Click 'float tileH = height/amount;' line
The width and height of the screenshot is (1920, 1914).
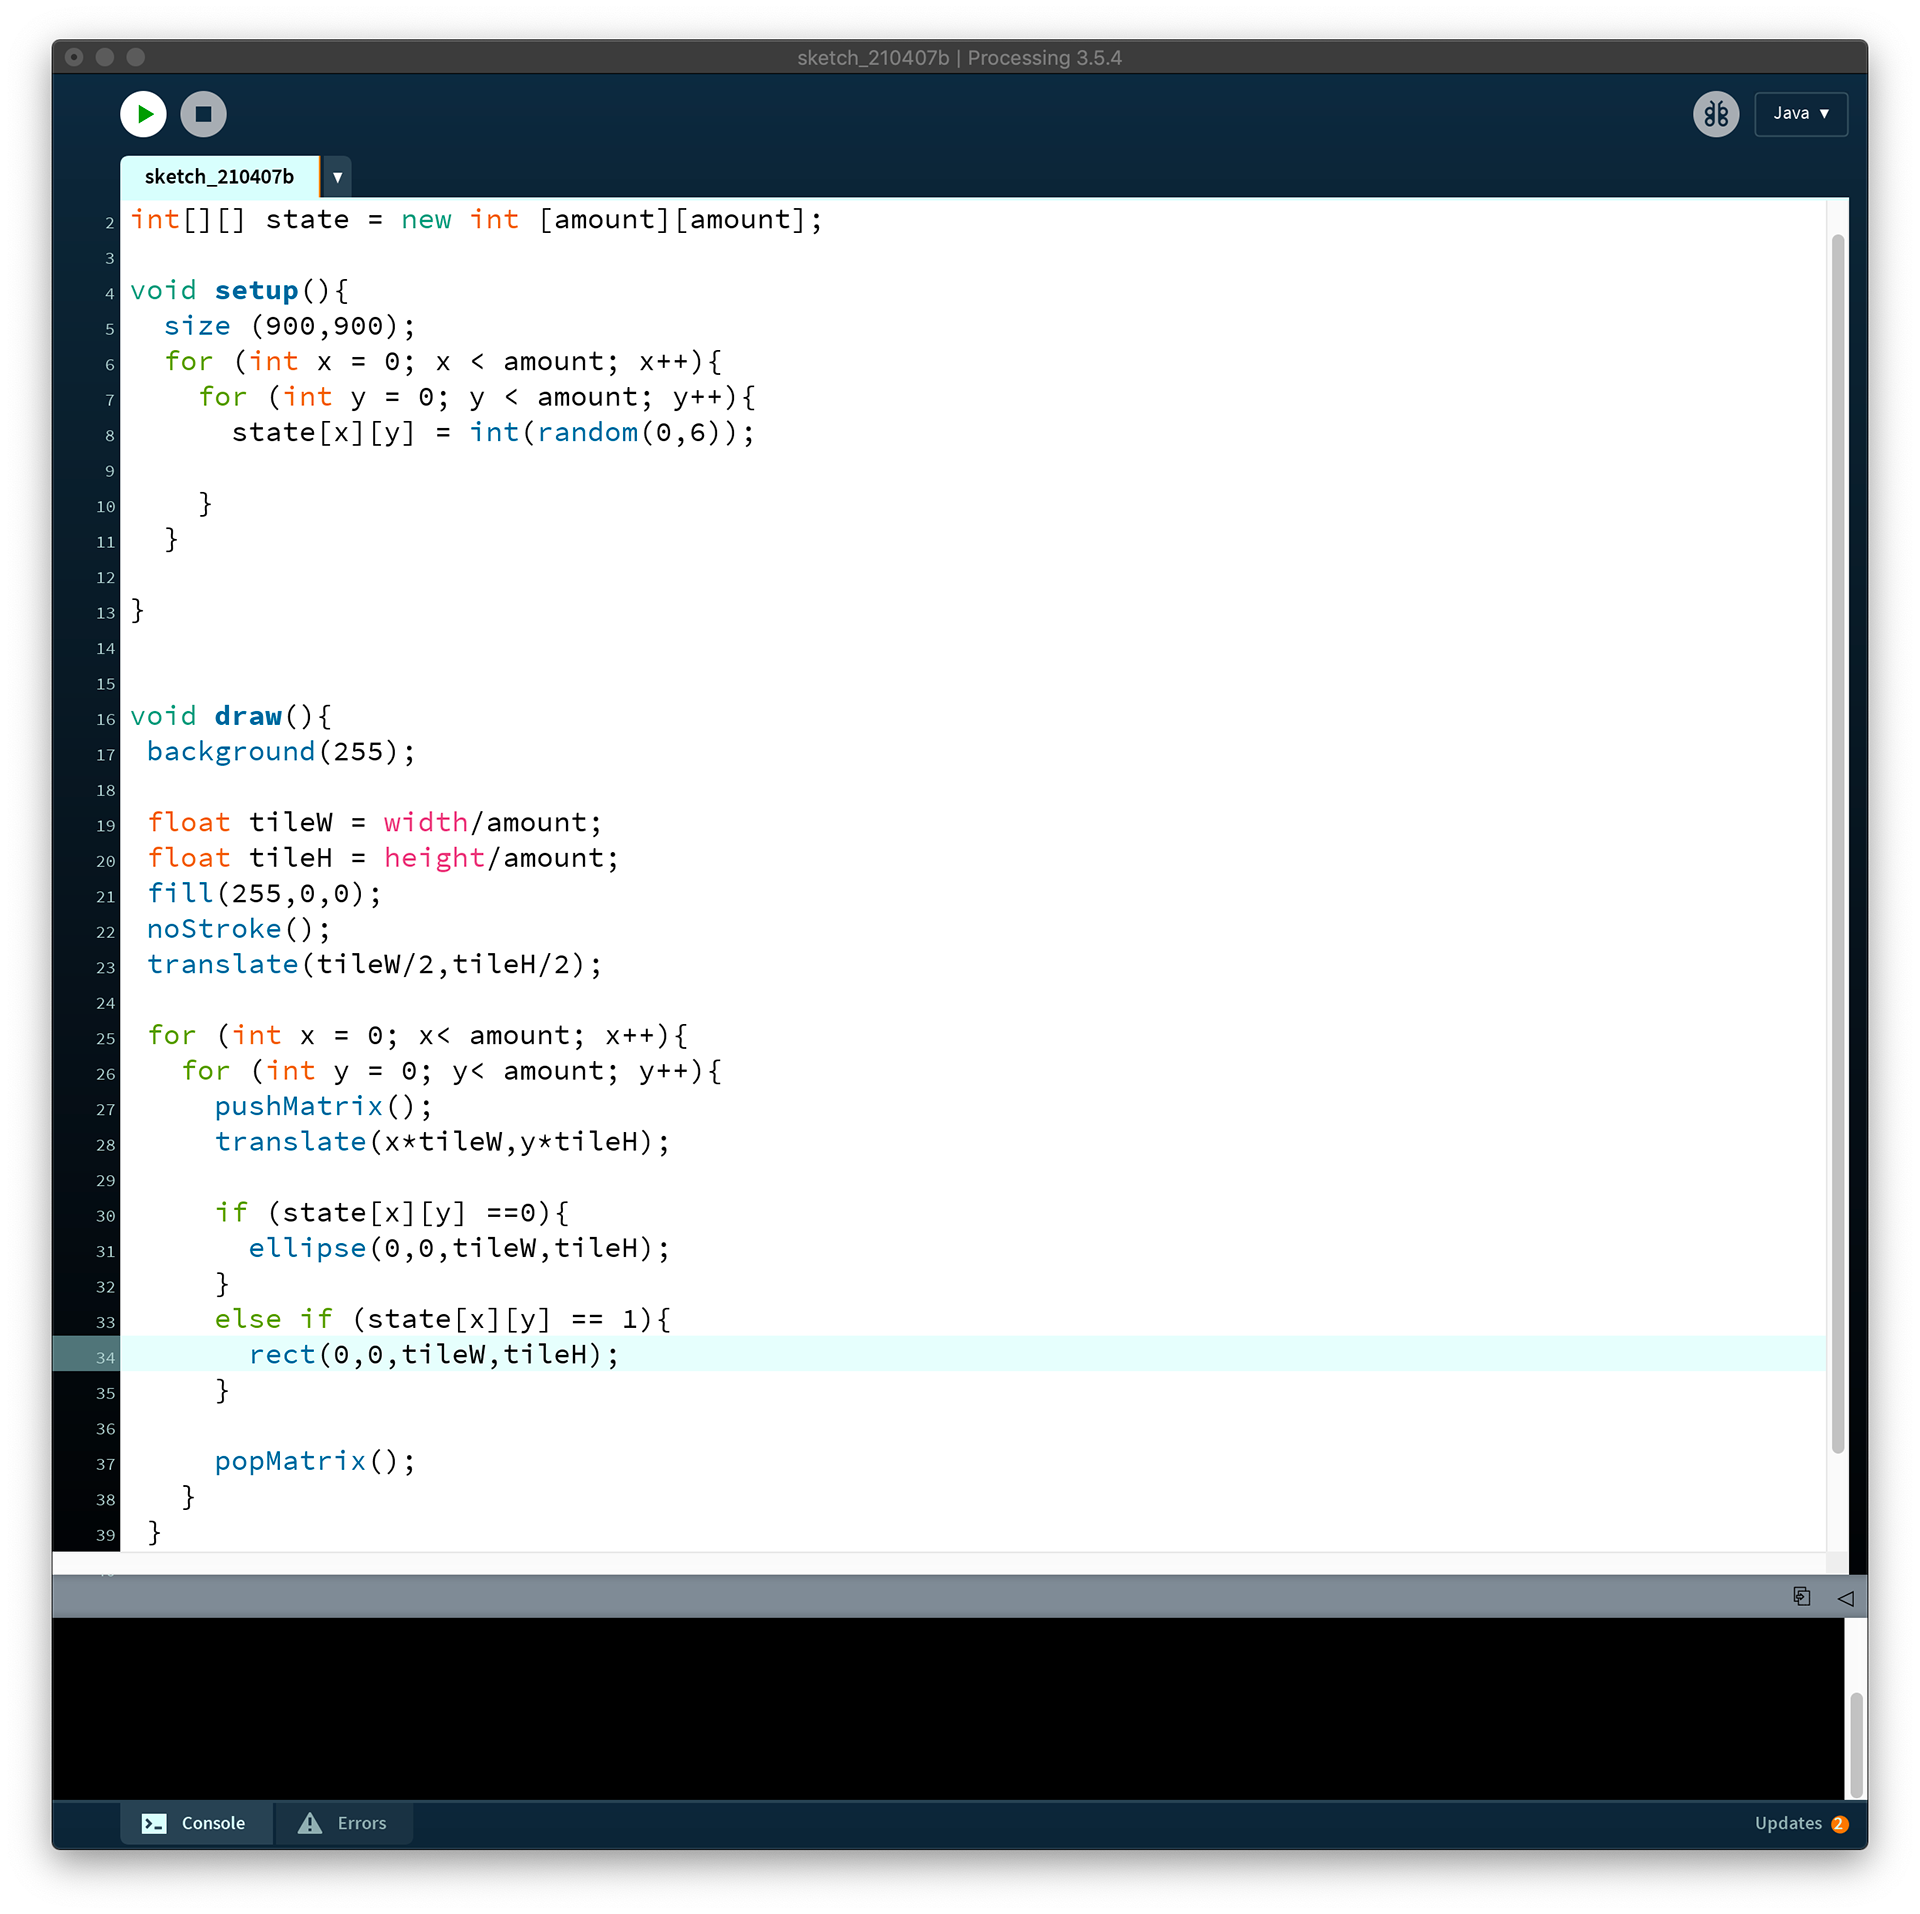[x=383, y=858]
